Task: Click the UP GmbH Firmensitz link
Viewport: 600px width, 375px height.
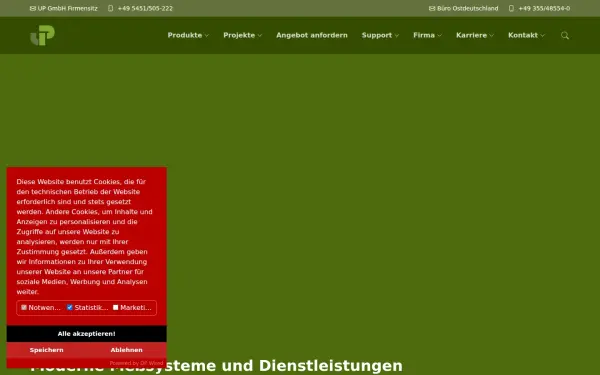Action: 67,8
